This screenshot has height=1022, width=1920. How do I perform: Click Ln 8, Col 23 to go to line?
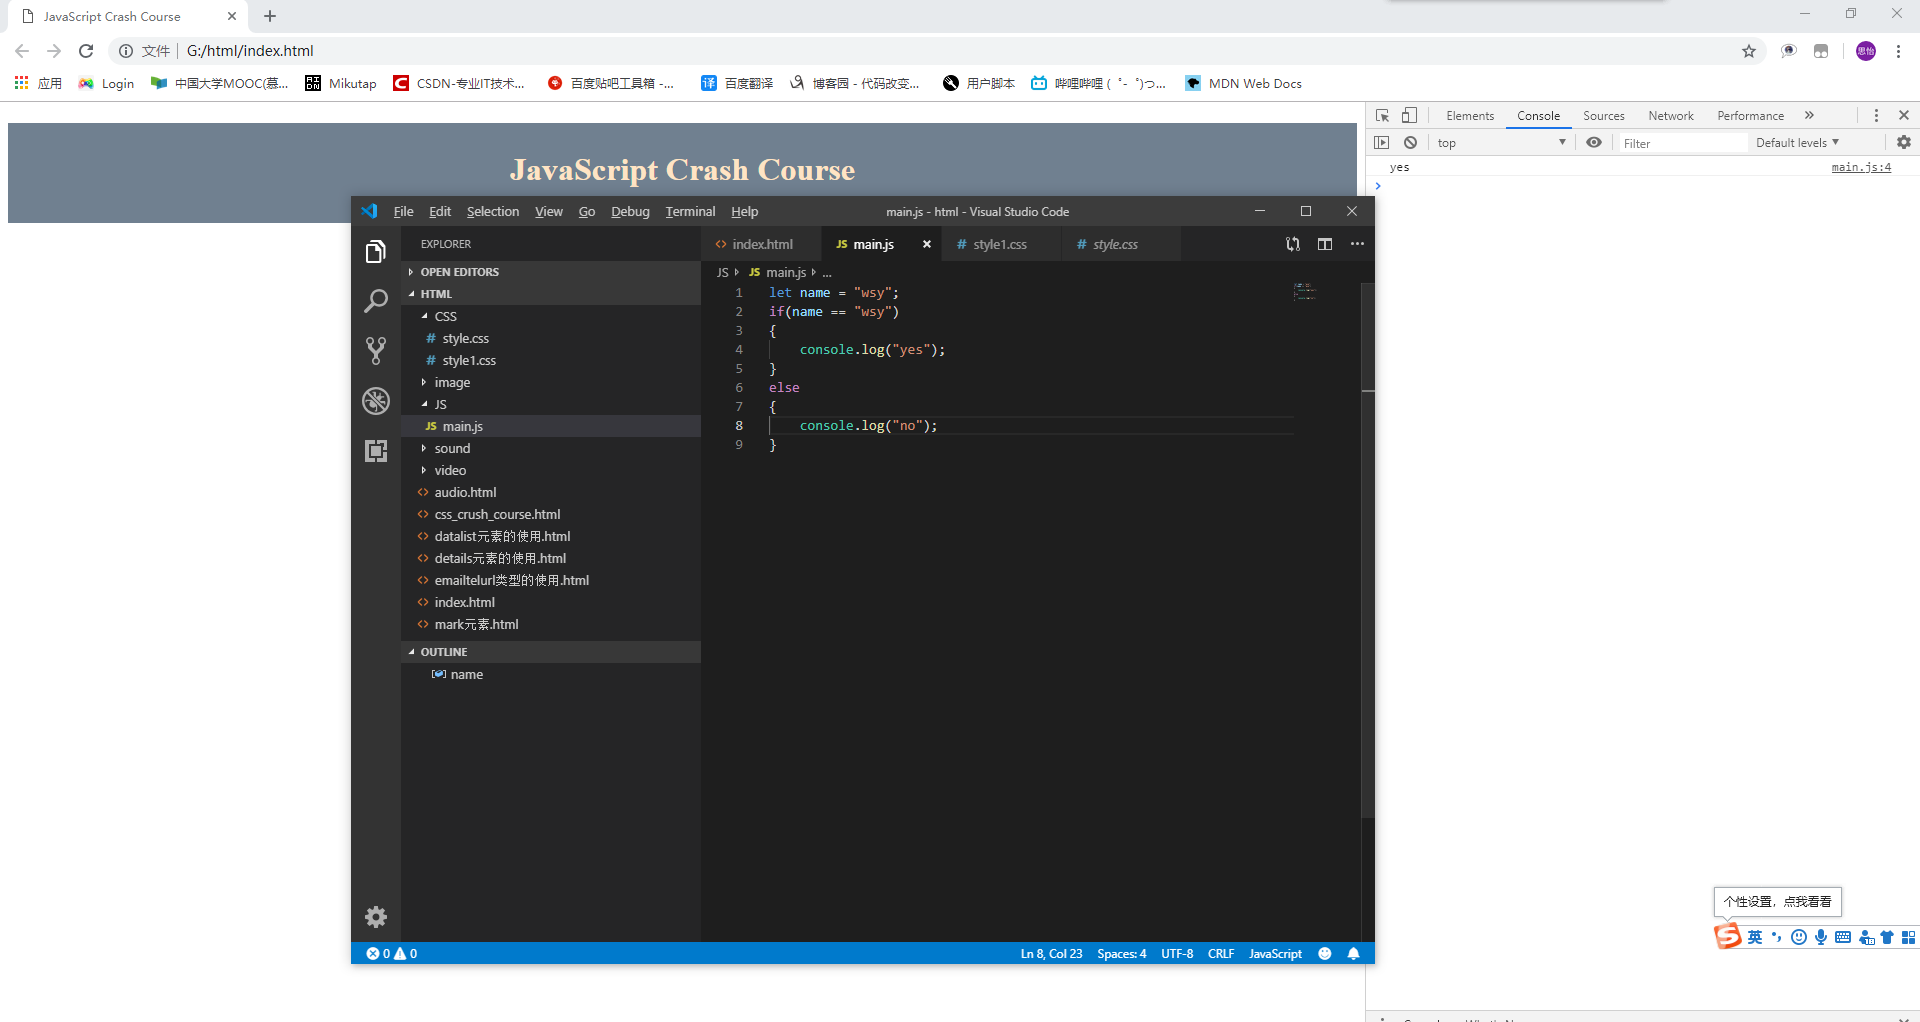point(1051,954)
